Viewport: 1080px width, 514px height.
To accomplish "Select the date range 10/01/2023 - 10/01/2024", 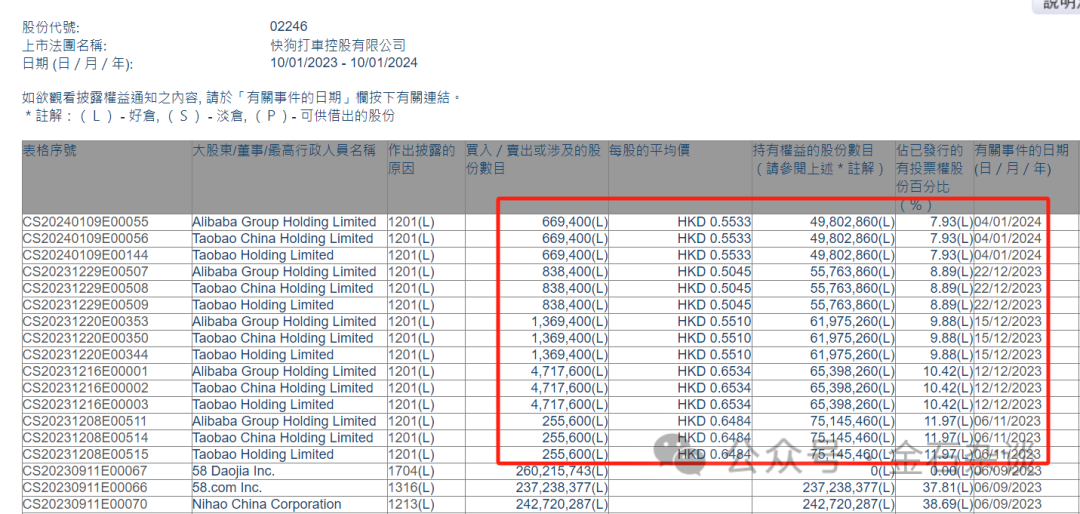I will [x=344, y=63].
